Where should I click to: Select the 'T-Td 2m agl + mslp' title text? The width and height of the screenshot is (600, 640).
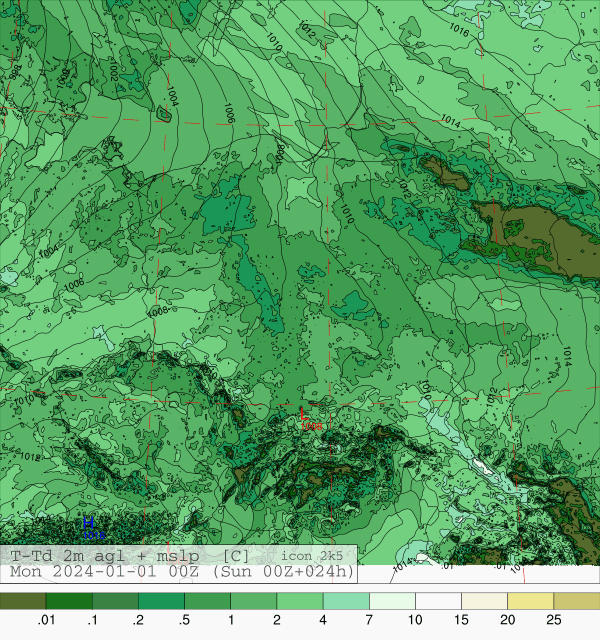[x=105, y=556]
